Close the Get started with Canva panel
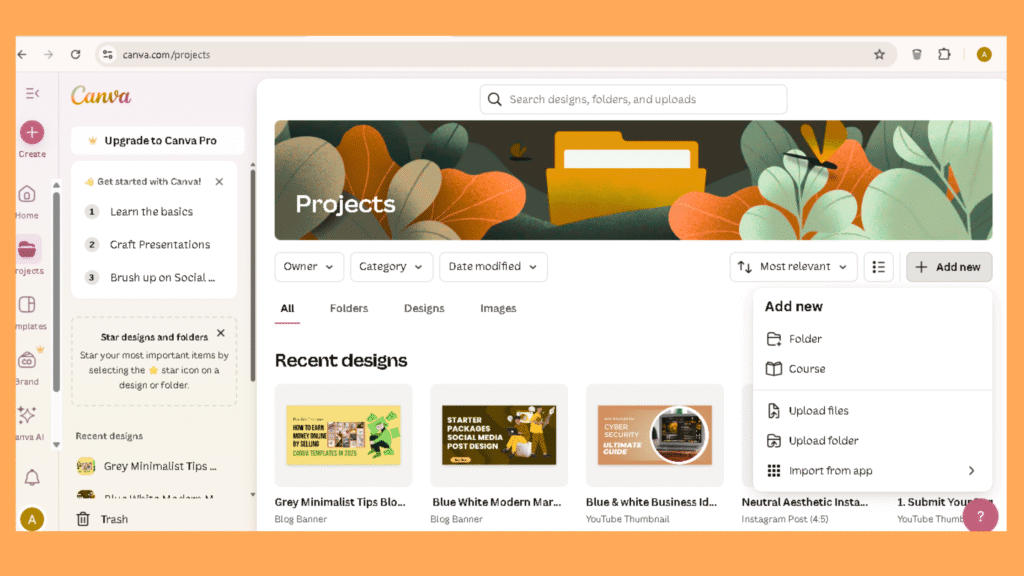This screenshot has width=1024, height=576. coord(219,182)
